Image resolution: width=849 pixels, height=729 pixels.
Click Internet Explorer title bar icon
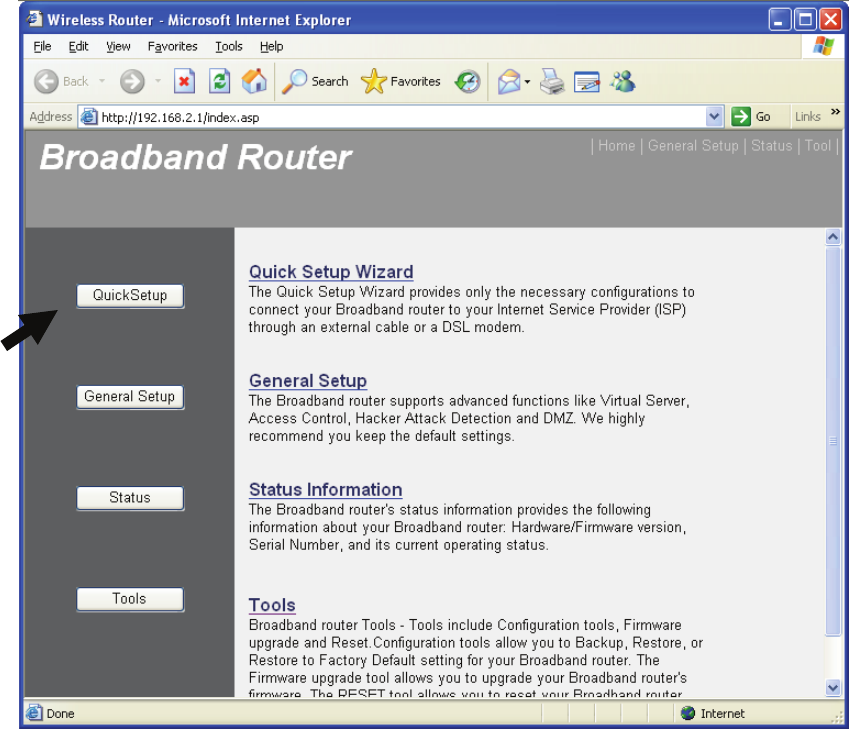tap(35, 19)
